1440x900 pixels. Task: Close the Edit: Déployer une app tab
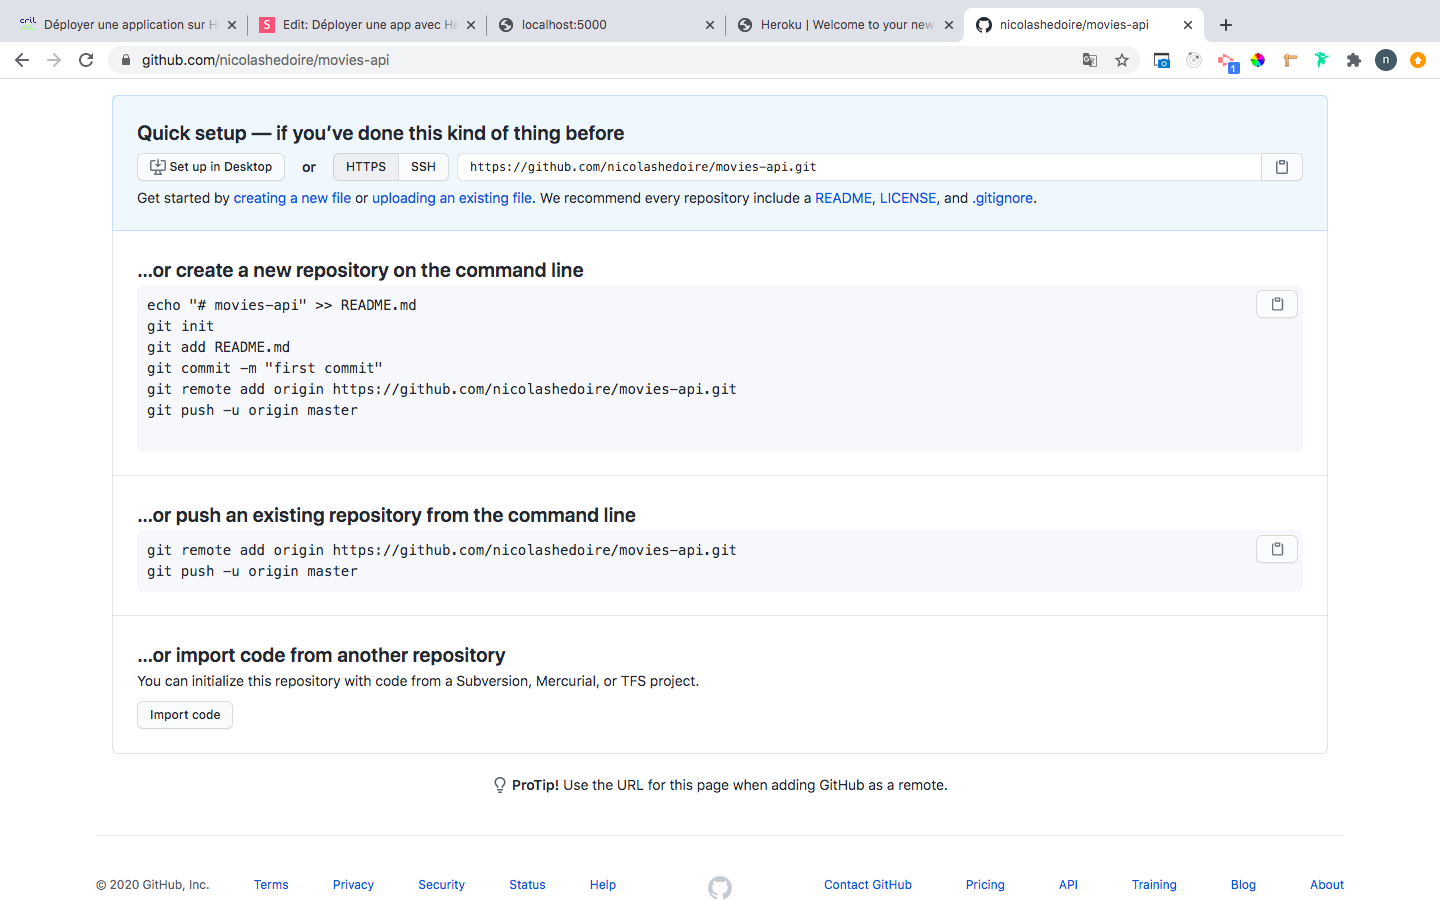click(471, 25)
